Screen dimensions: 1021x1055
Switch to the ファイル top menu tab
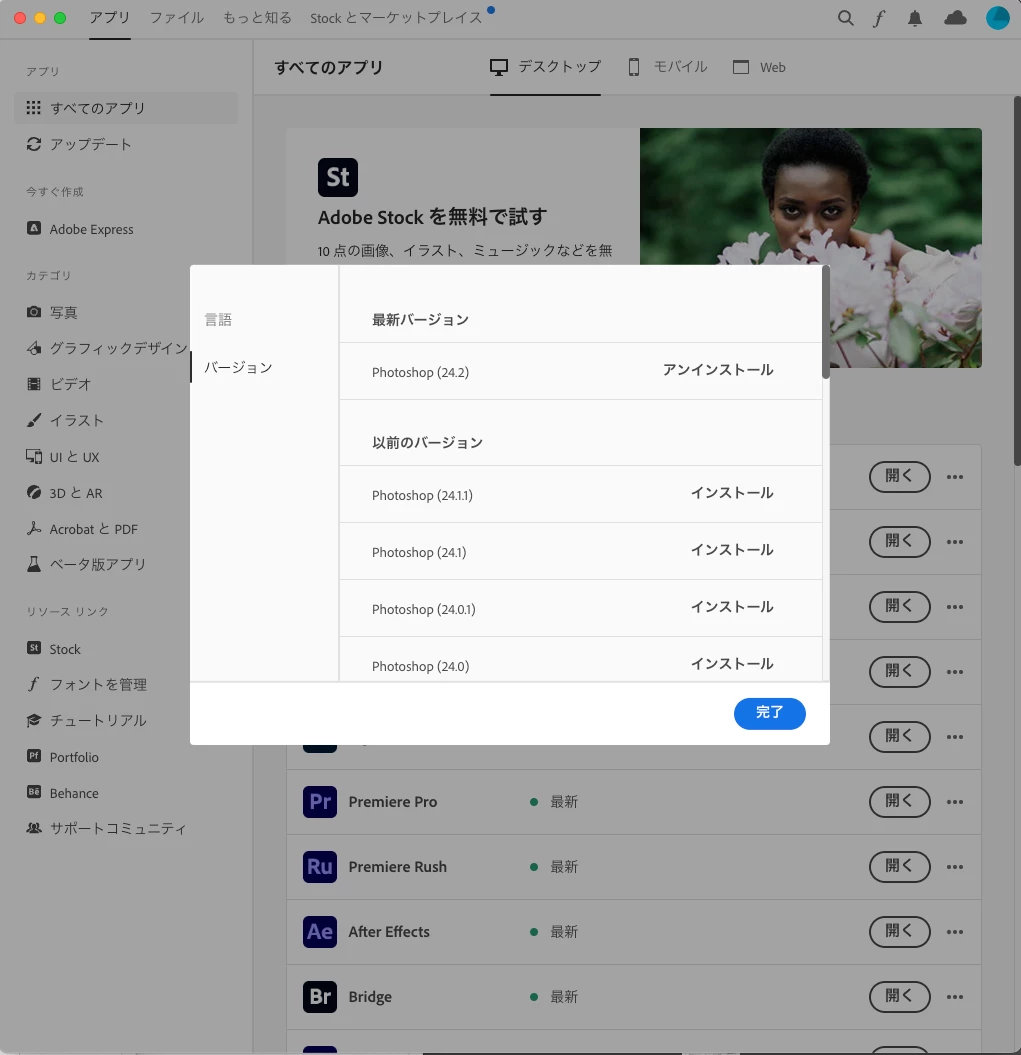point(176,18)
